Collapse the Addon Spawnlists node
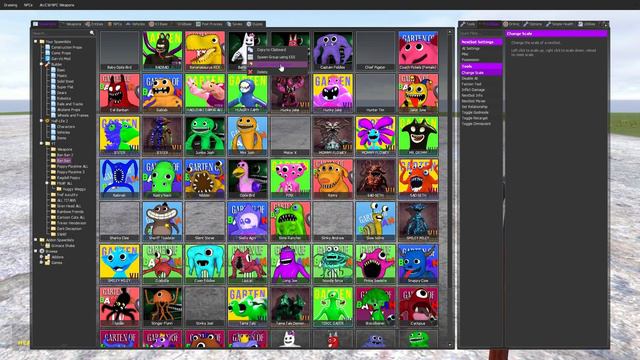 pos(36,240)
